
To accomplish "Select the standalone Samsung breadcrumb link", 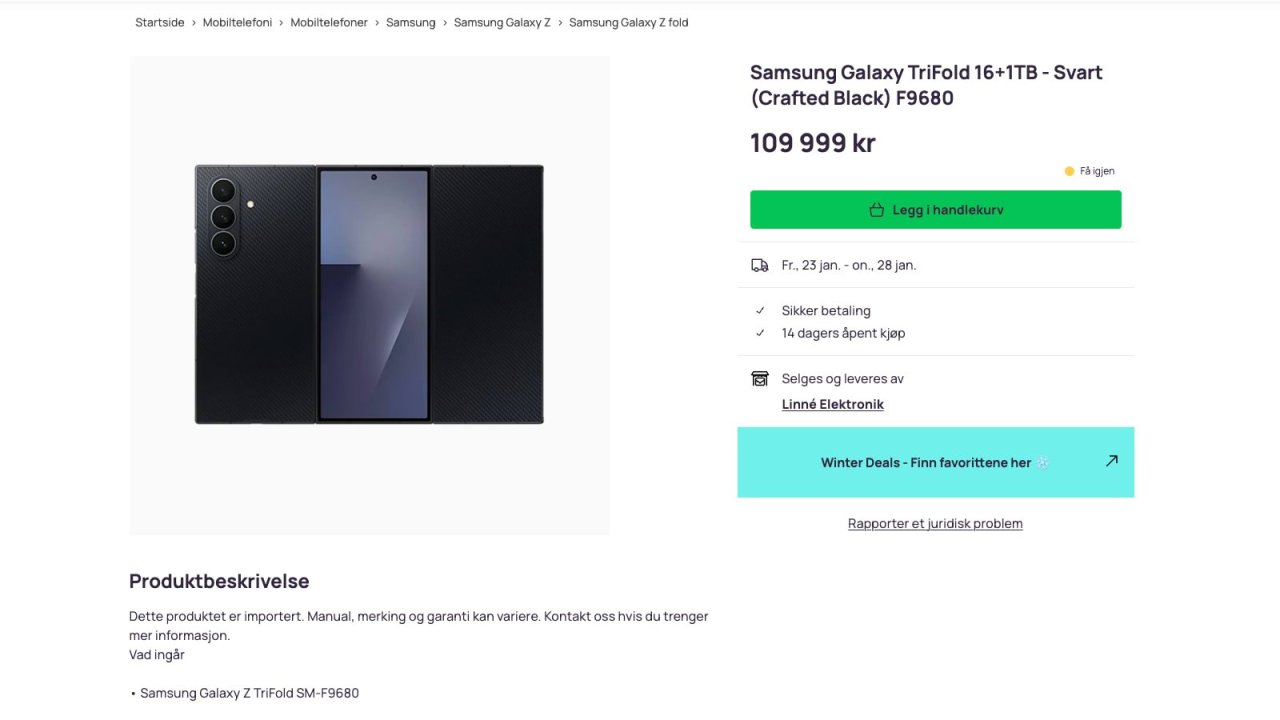I will (x=411, y=22).
